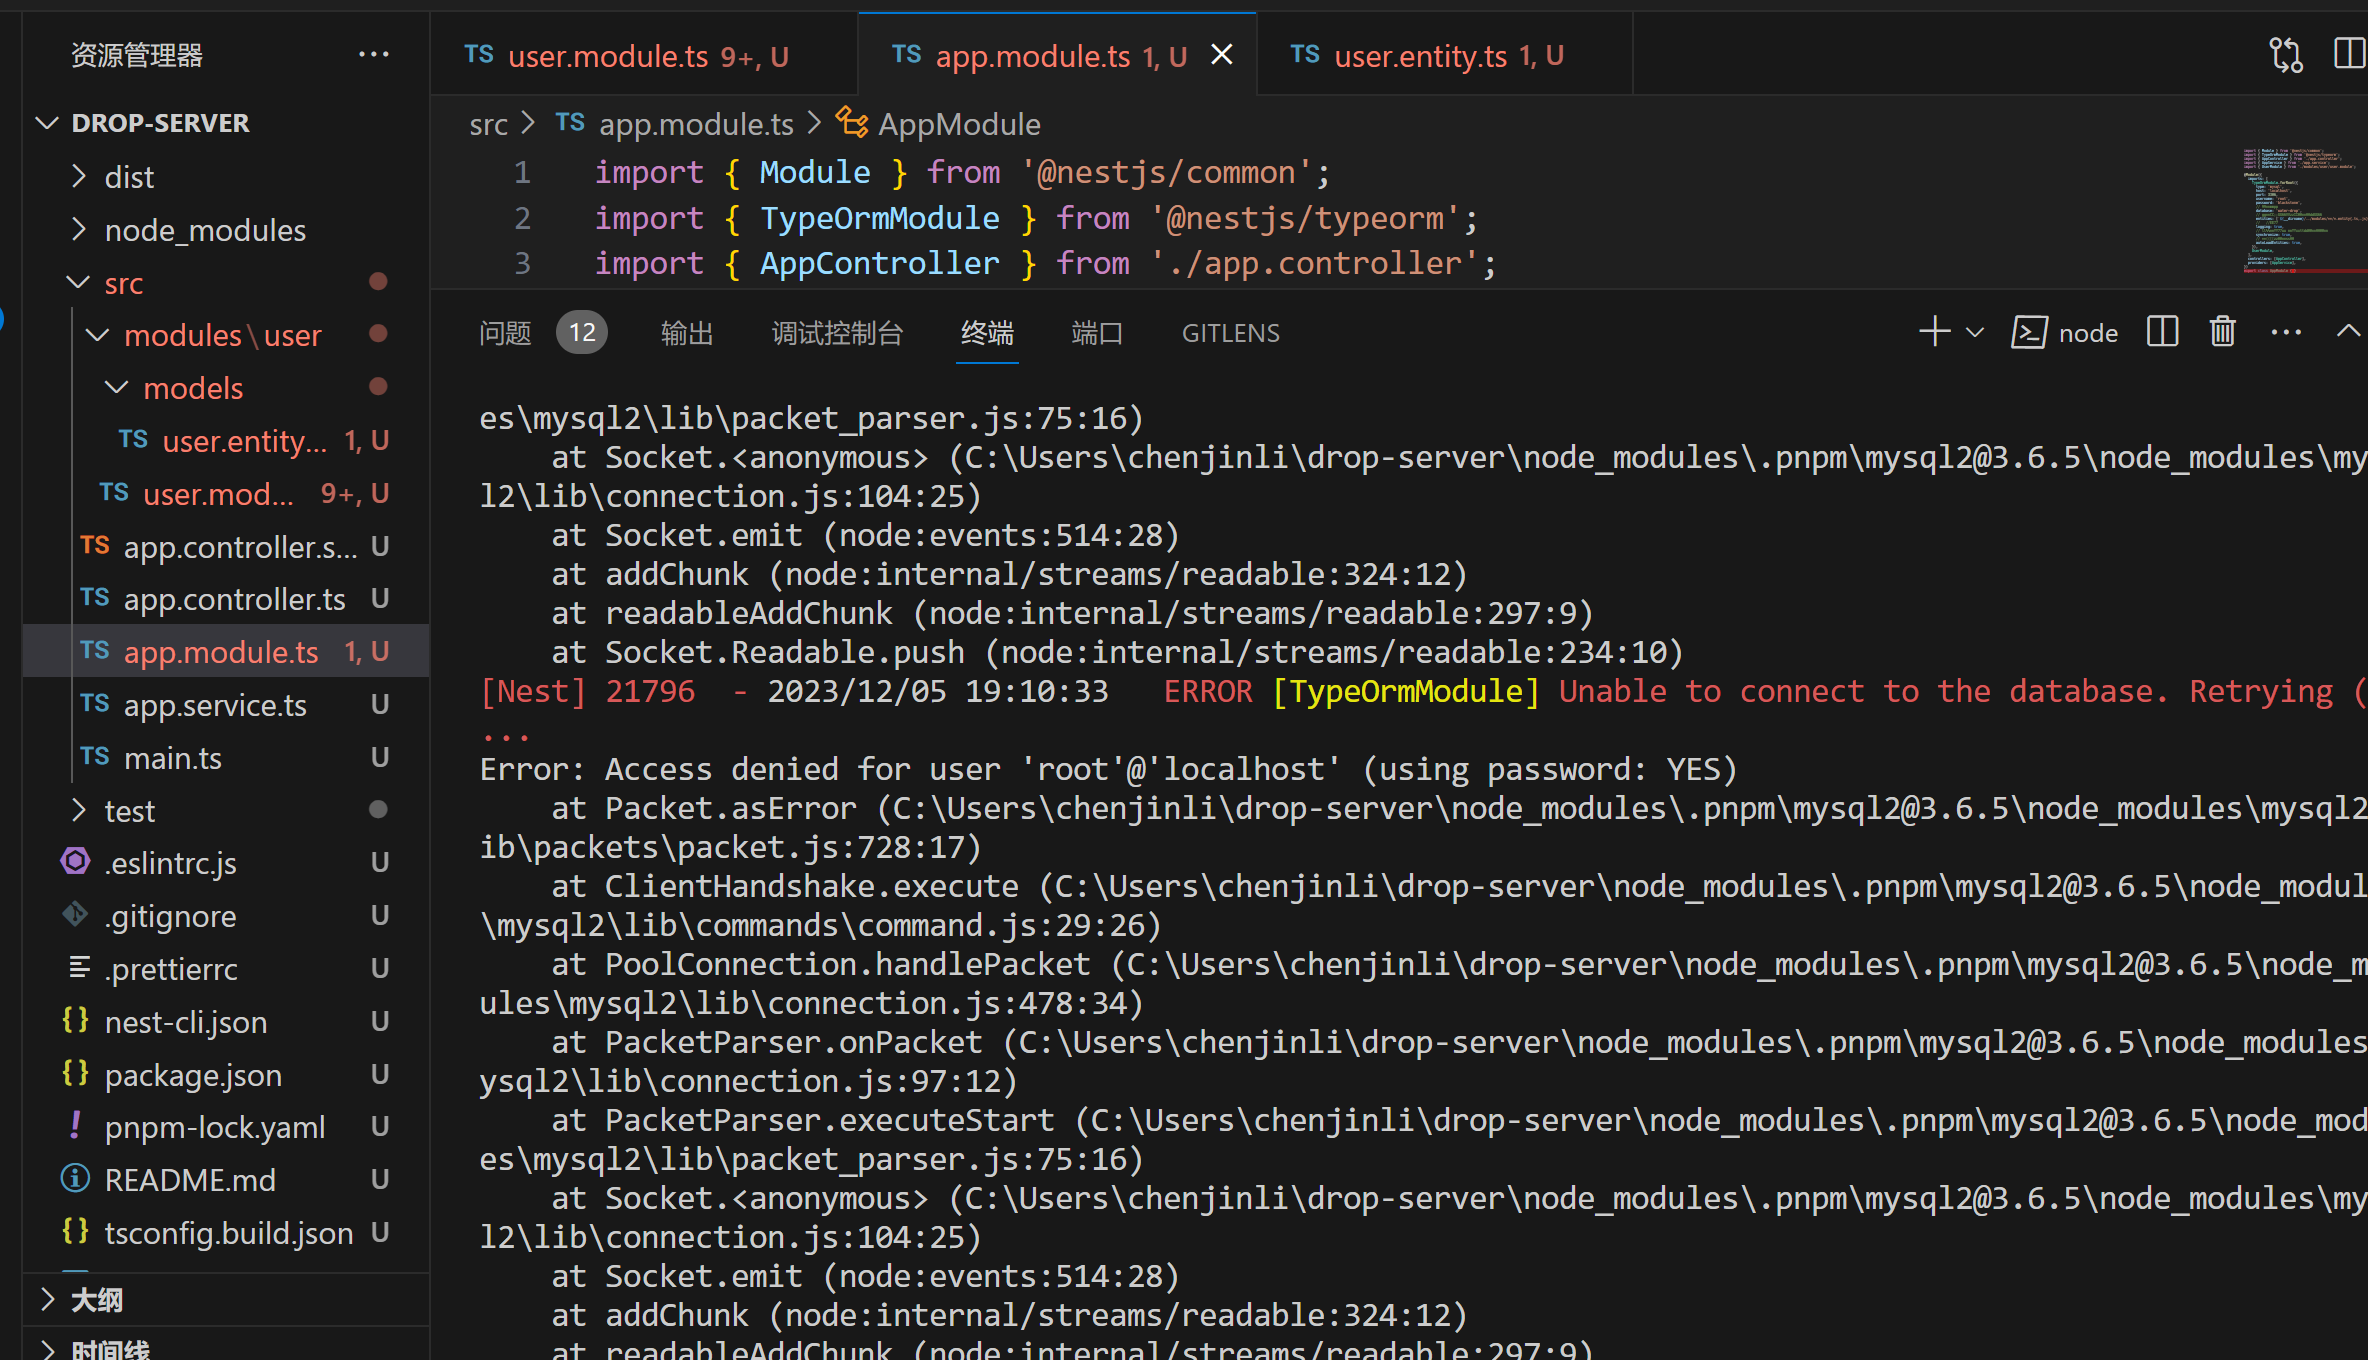The height and width of the screenshot is (1360, 2368).
Task: Expand the node_modules folder
Action: click(x=226, y=230)
